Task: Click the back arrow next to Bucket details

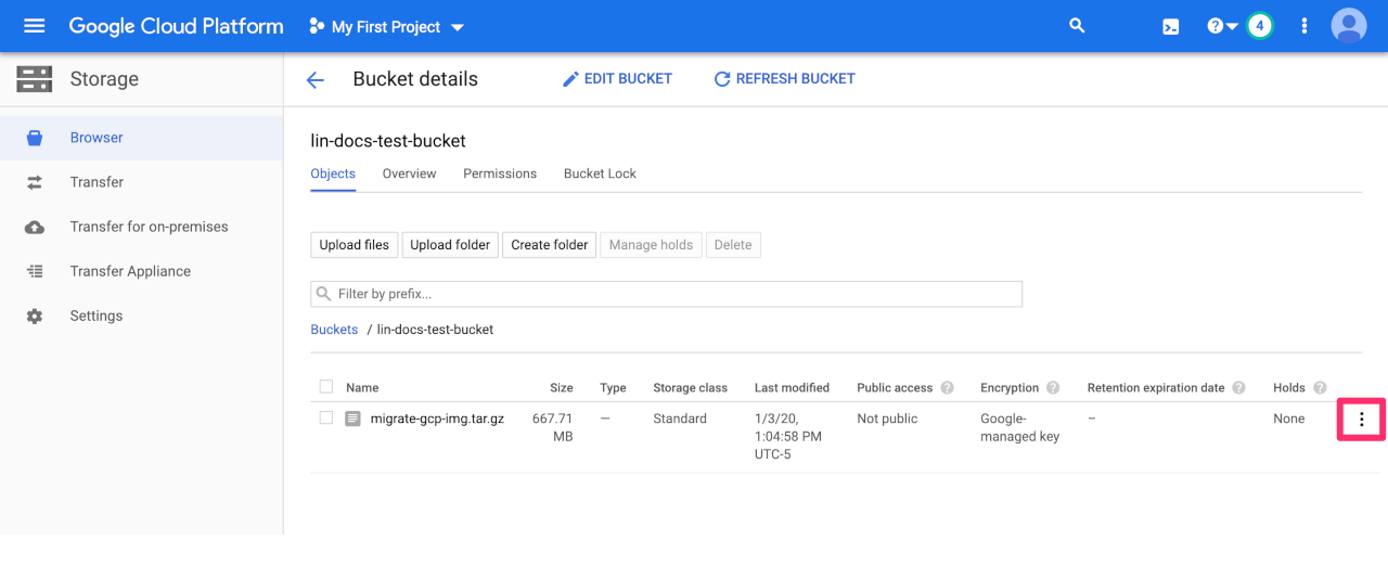Action: tap(316, 78)
